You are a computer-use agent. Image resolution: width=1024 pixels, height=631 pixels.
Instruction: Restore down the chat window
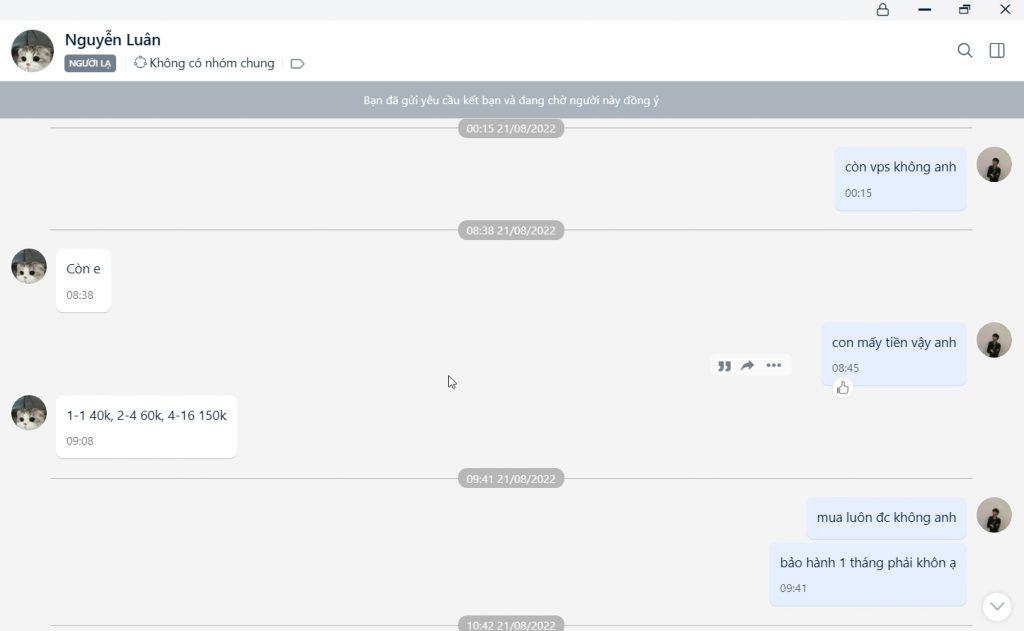pyautogui.click(x=964, y=10)
